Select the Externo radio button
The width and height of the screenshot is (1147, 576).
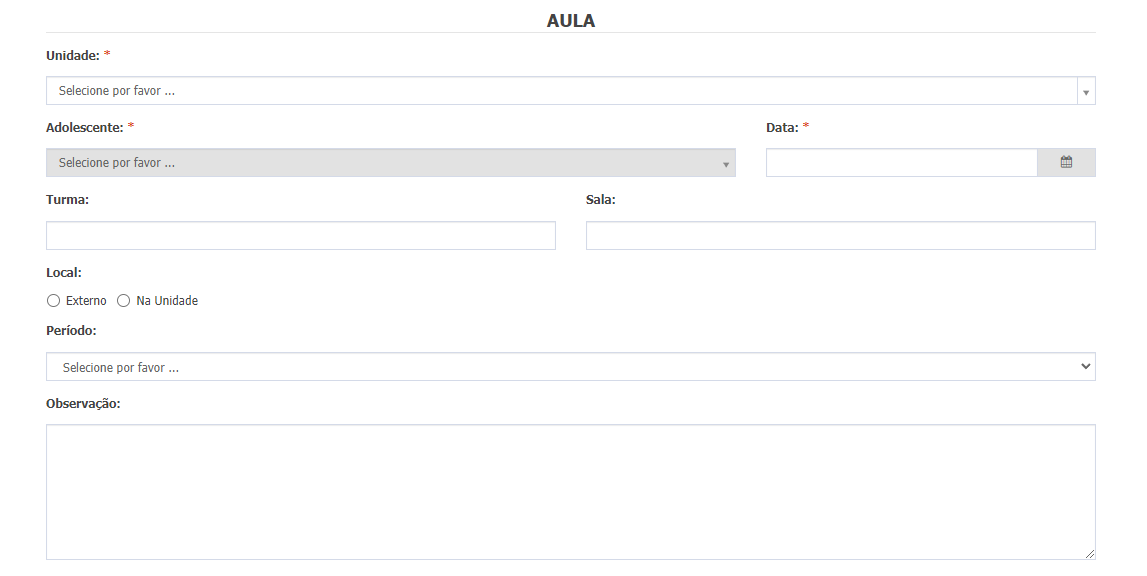[53, 301]
